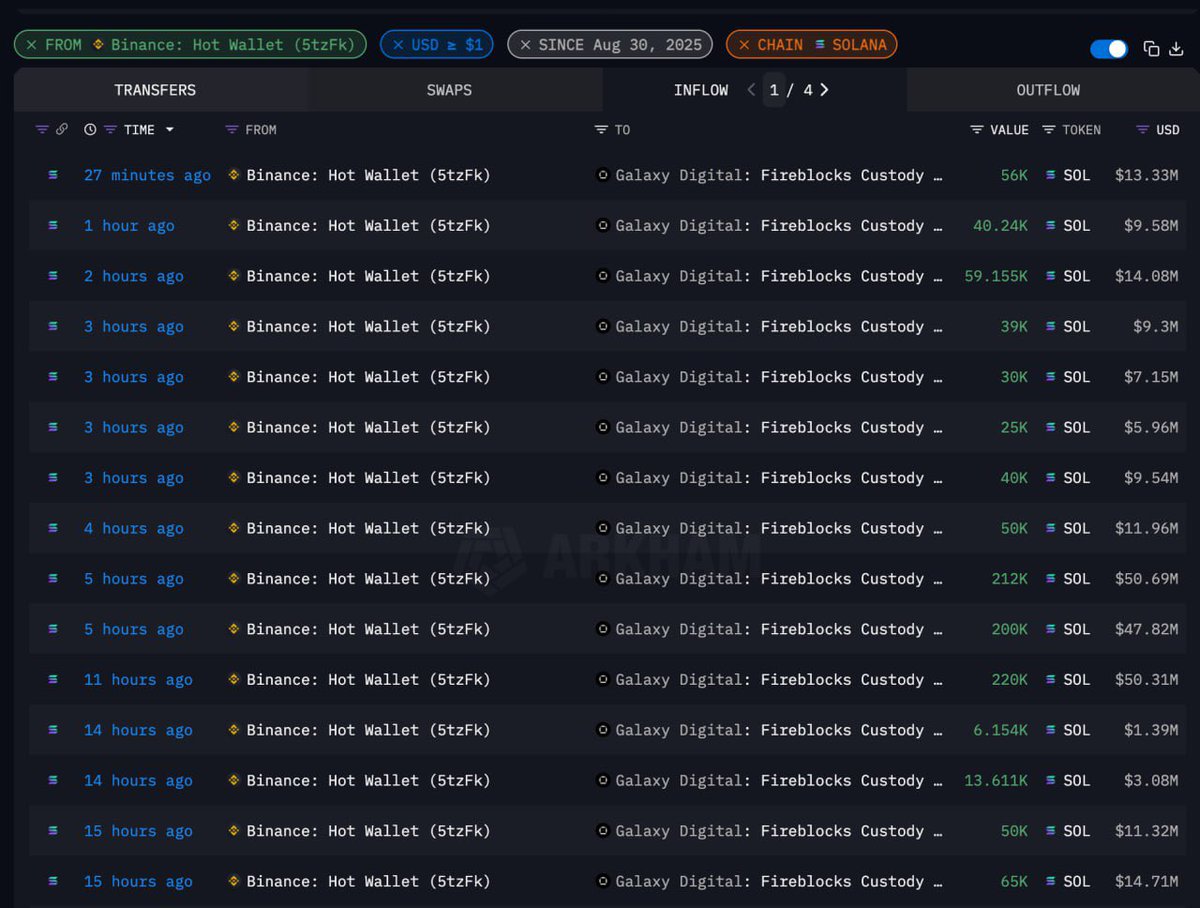This screenshot has height=908, width=1200.
Task: Click the 56K value cell
Action: pos(1014,175)
